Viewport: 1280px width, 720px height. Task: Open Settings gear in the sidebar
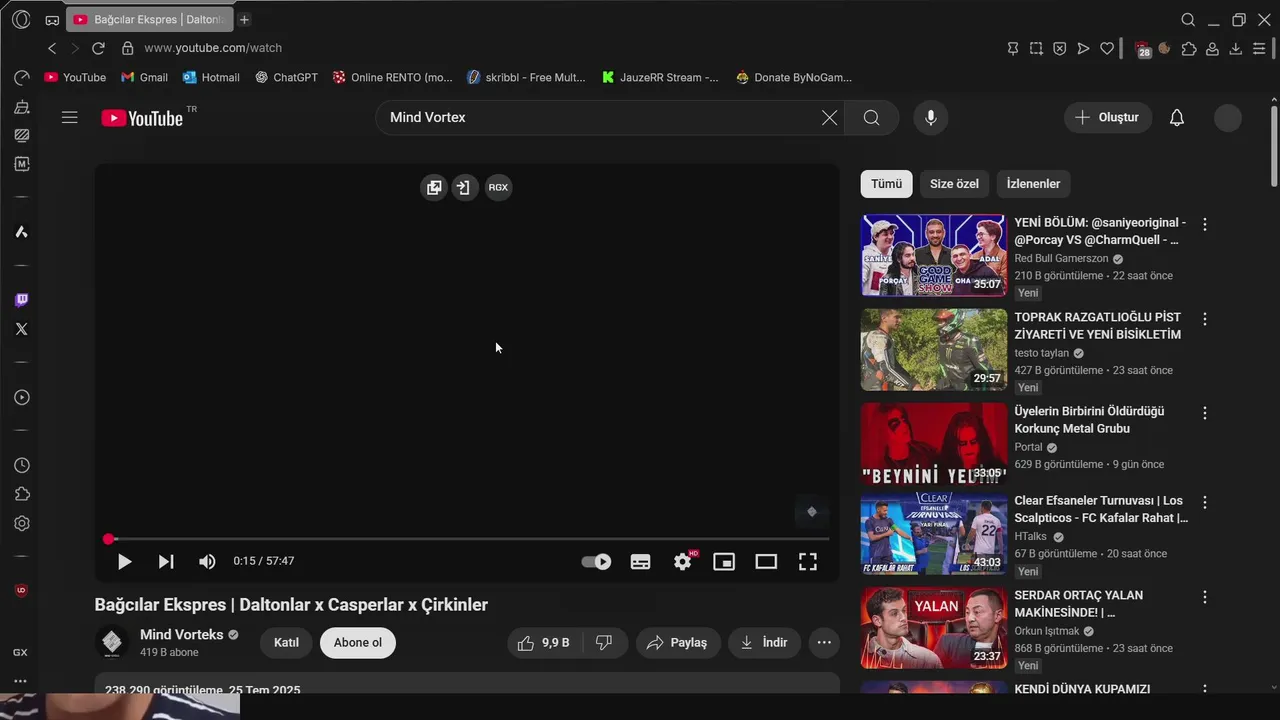click(21, 523)
